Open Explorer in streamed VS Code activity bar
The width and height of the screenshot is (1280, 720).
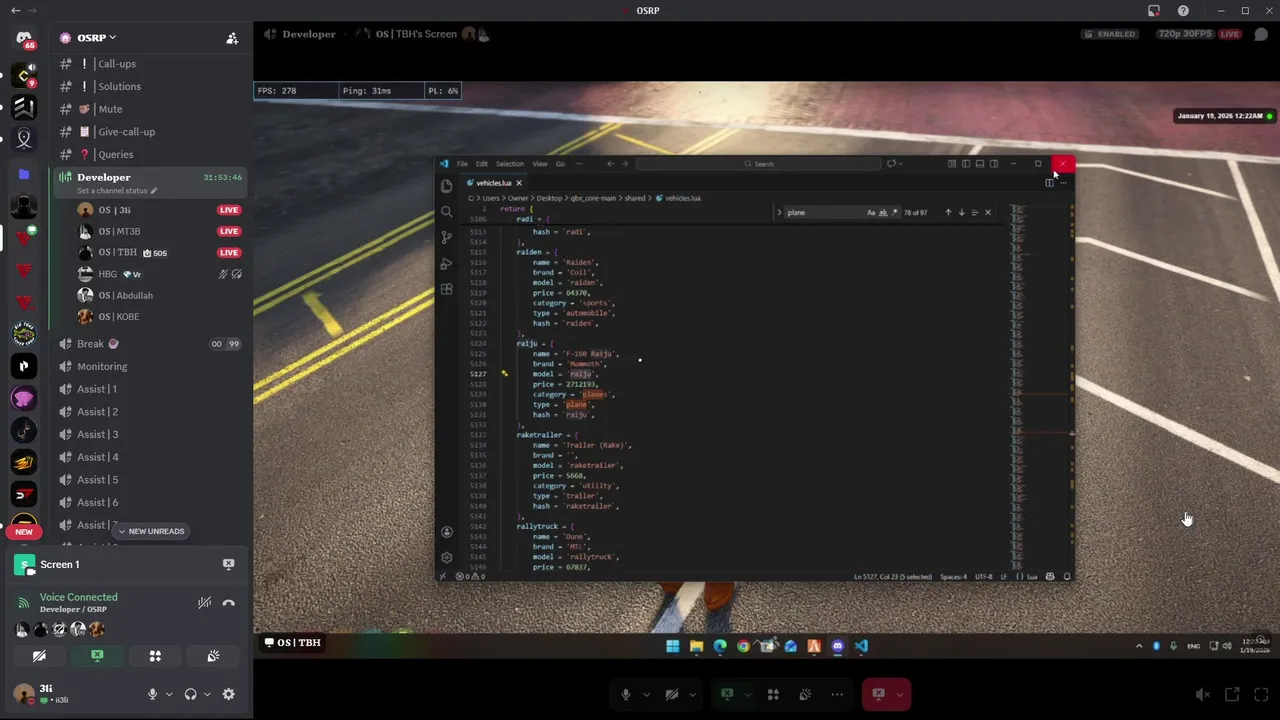(x=446, y=186)
